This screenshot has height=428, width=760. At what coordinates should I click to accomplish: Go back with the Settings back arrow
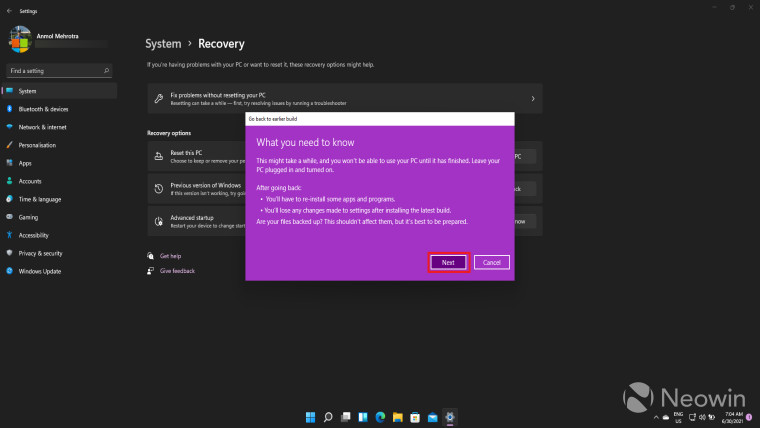(x=9, y=11)
